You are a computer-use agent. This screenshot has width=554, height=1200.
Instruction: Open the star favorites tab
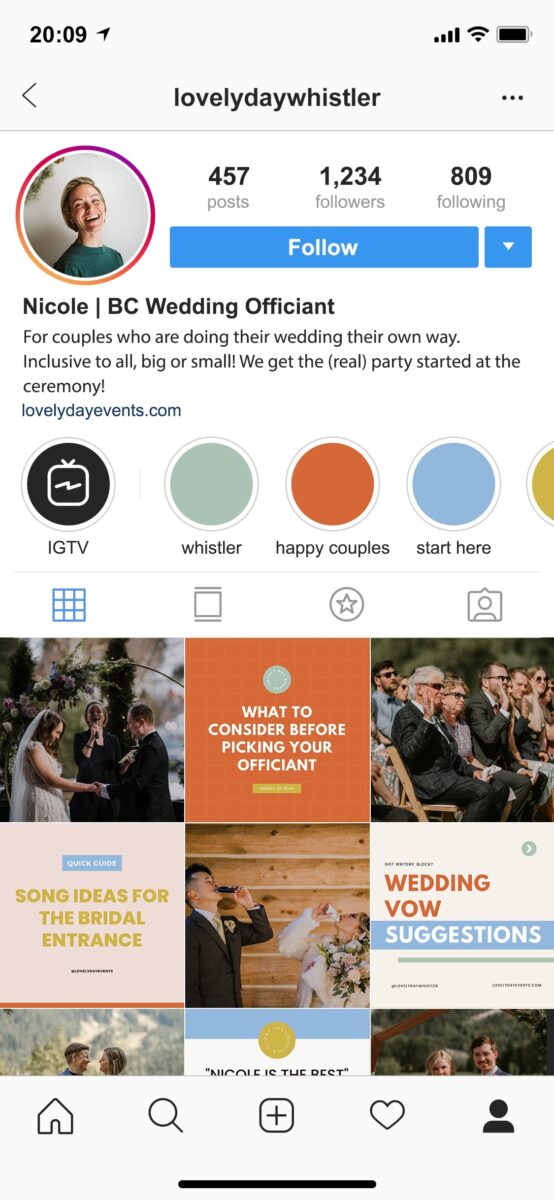point(346,605)
